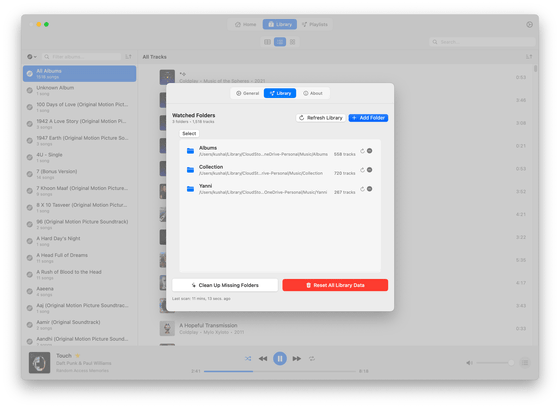Click the Add Folder button
The image size is (560, 408).
pyautogui.click(x=368, y=118)
